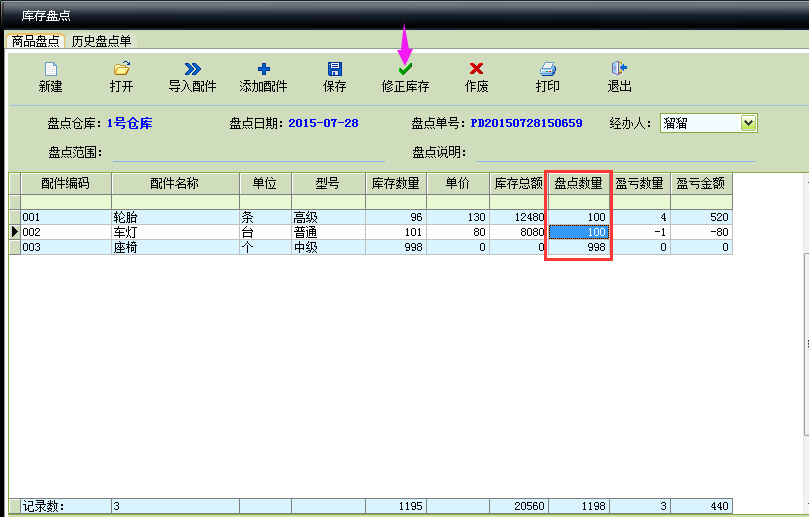Click the 1号仓库 warehouse link
The image size is (809, 517).
130,123
